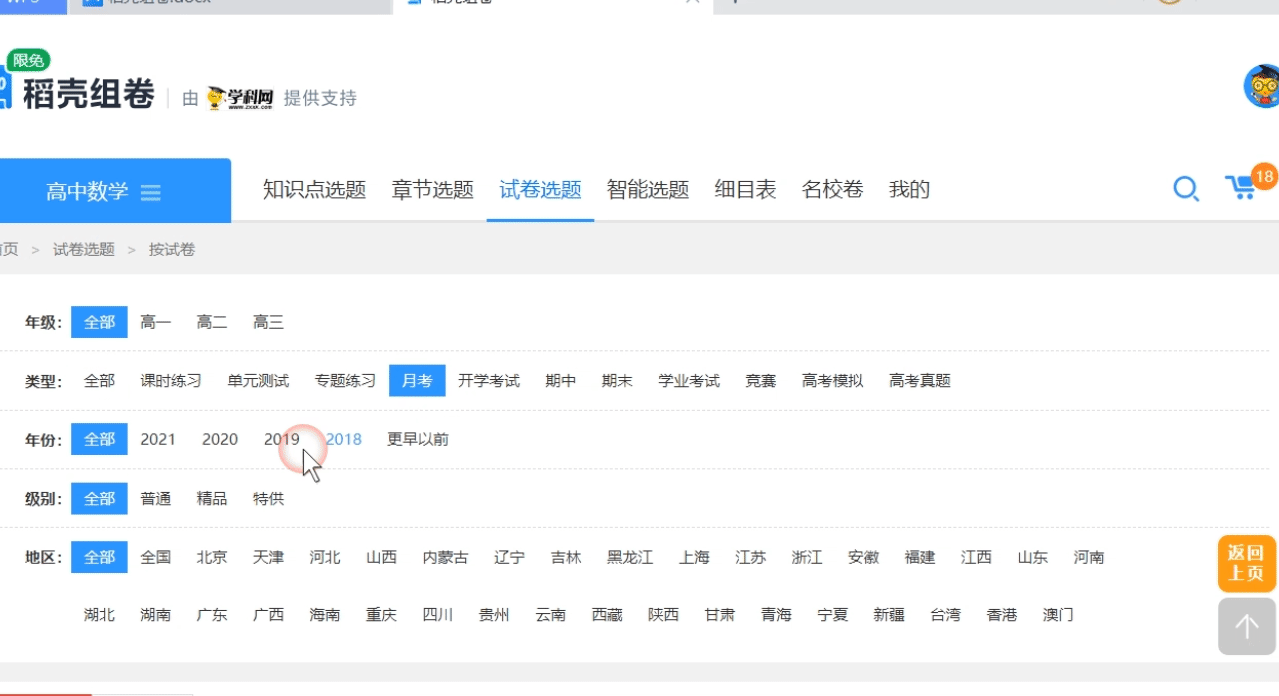The image size is (1279, 696).
Task: Click the 学科网 logo
Action: pyautogui.click(x=239, y=98)
